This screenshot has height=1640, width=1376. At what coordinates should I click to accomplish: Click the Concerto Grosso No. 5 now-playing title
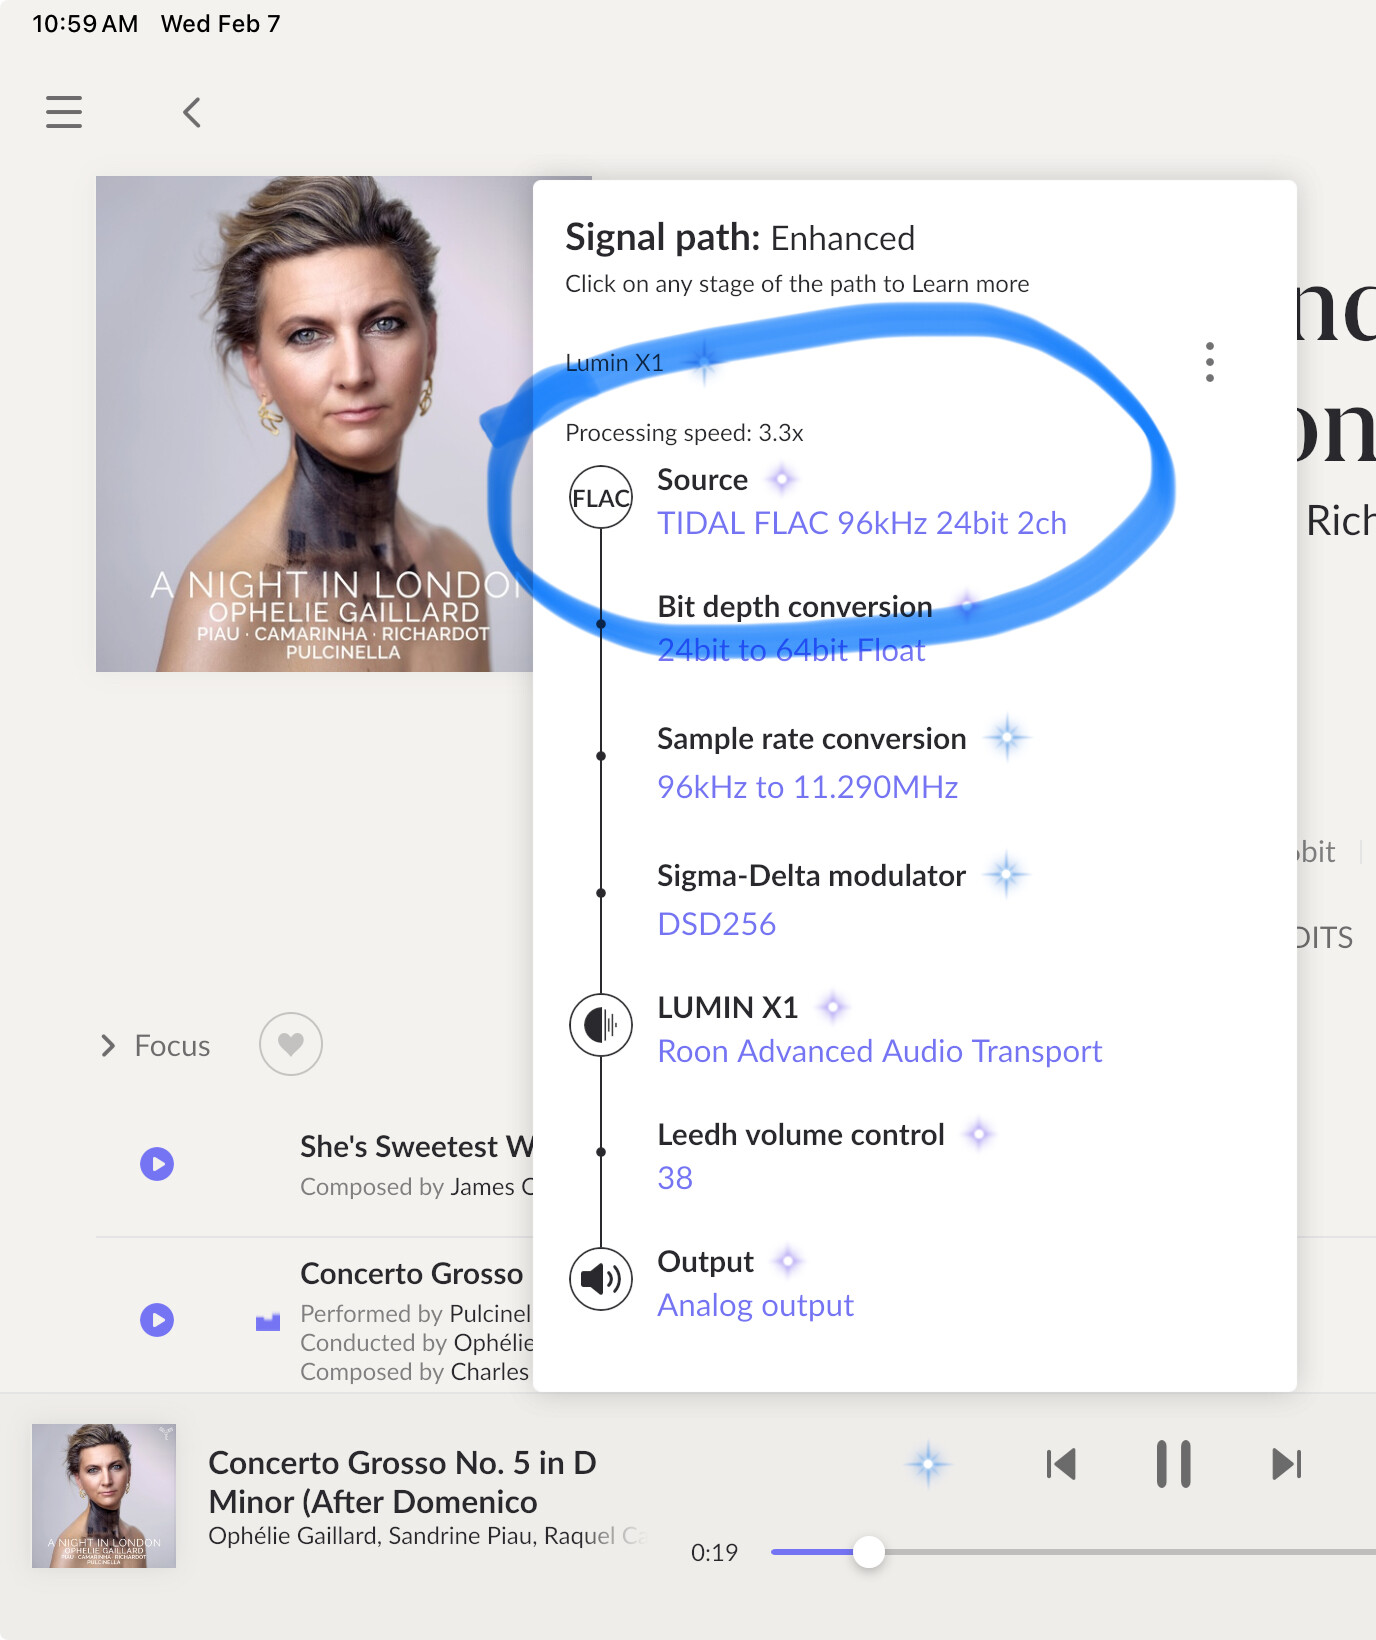tap(402, 1482)
